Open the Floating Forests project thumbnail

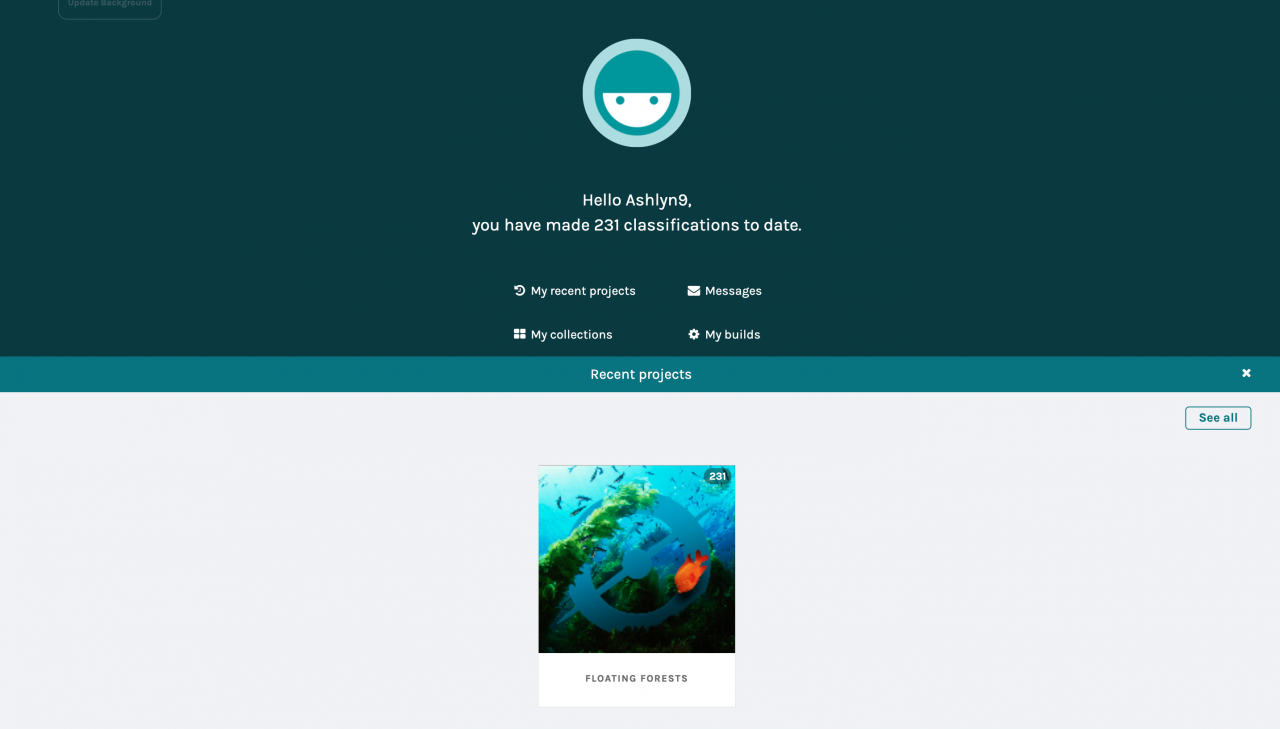point(637,559)
